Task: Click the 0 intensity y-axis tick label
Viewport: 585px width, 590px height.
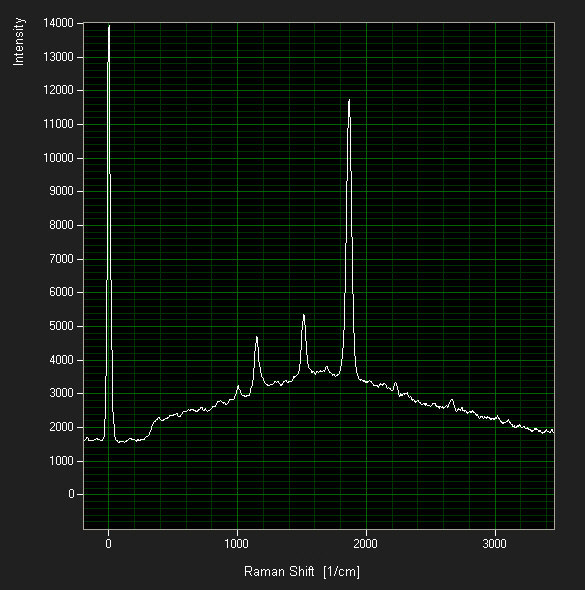Action: pos(71,494)
